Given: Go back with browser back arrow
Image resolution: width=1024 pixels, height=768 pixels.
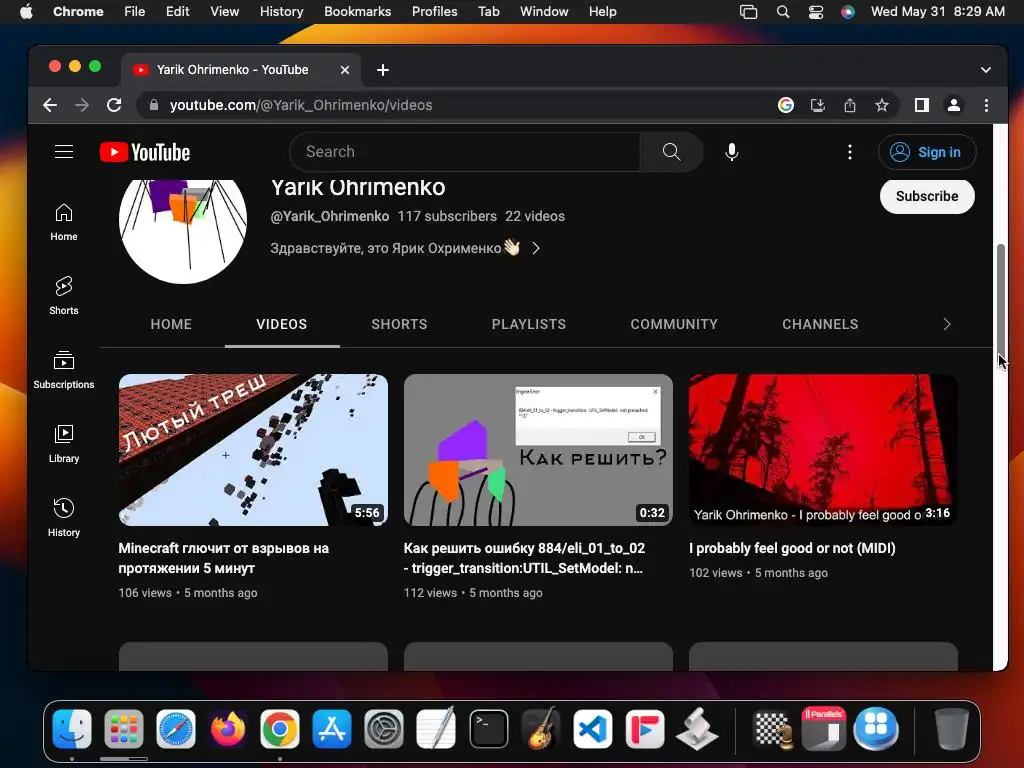Looking at the screenshot, I should tap(50, 105).
